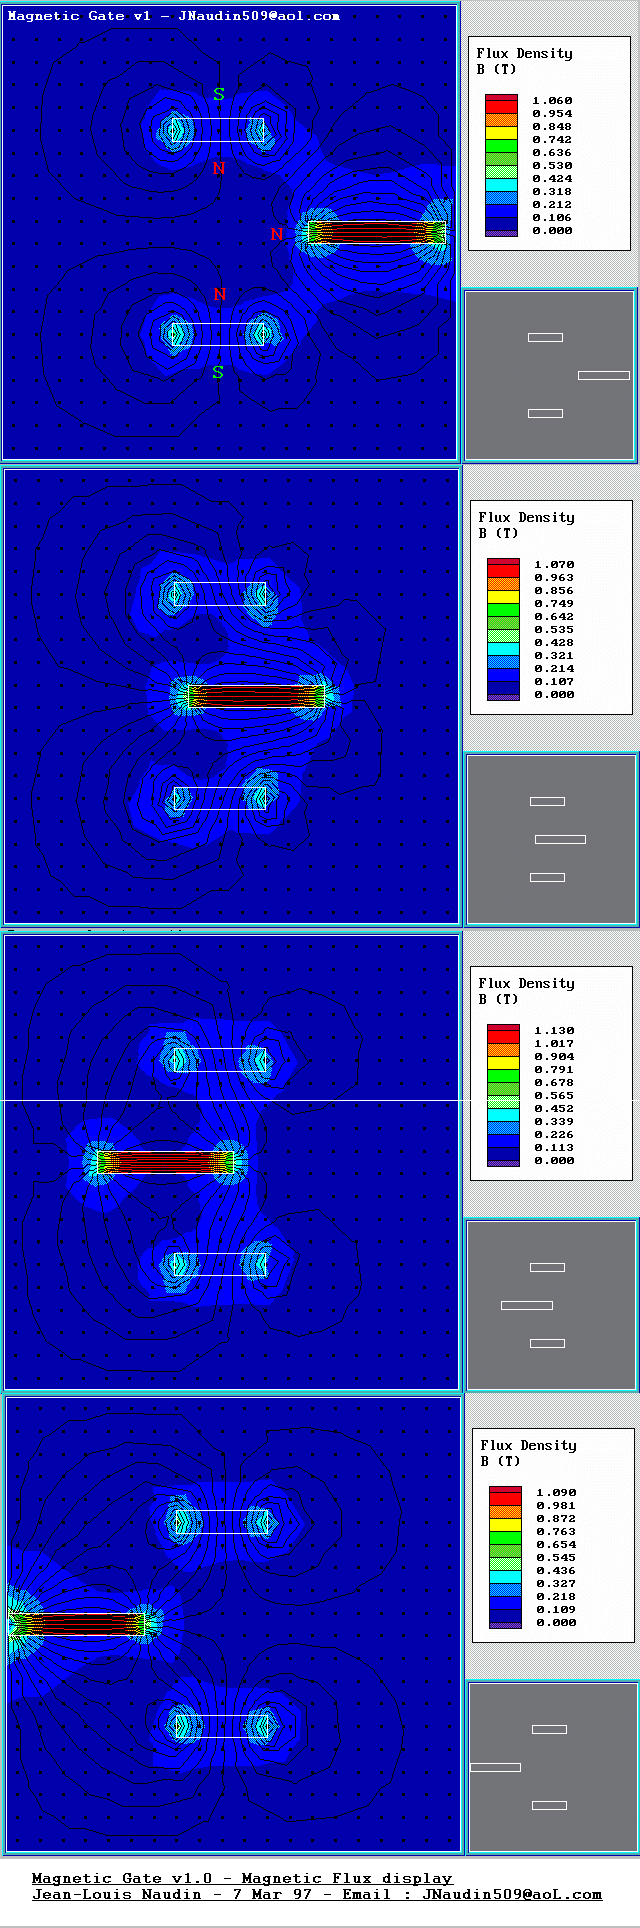
Task: Click the 0.848 legend value
Action: (552, 127)
